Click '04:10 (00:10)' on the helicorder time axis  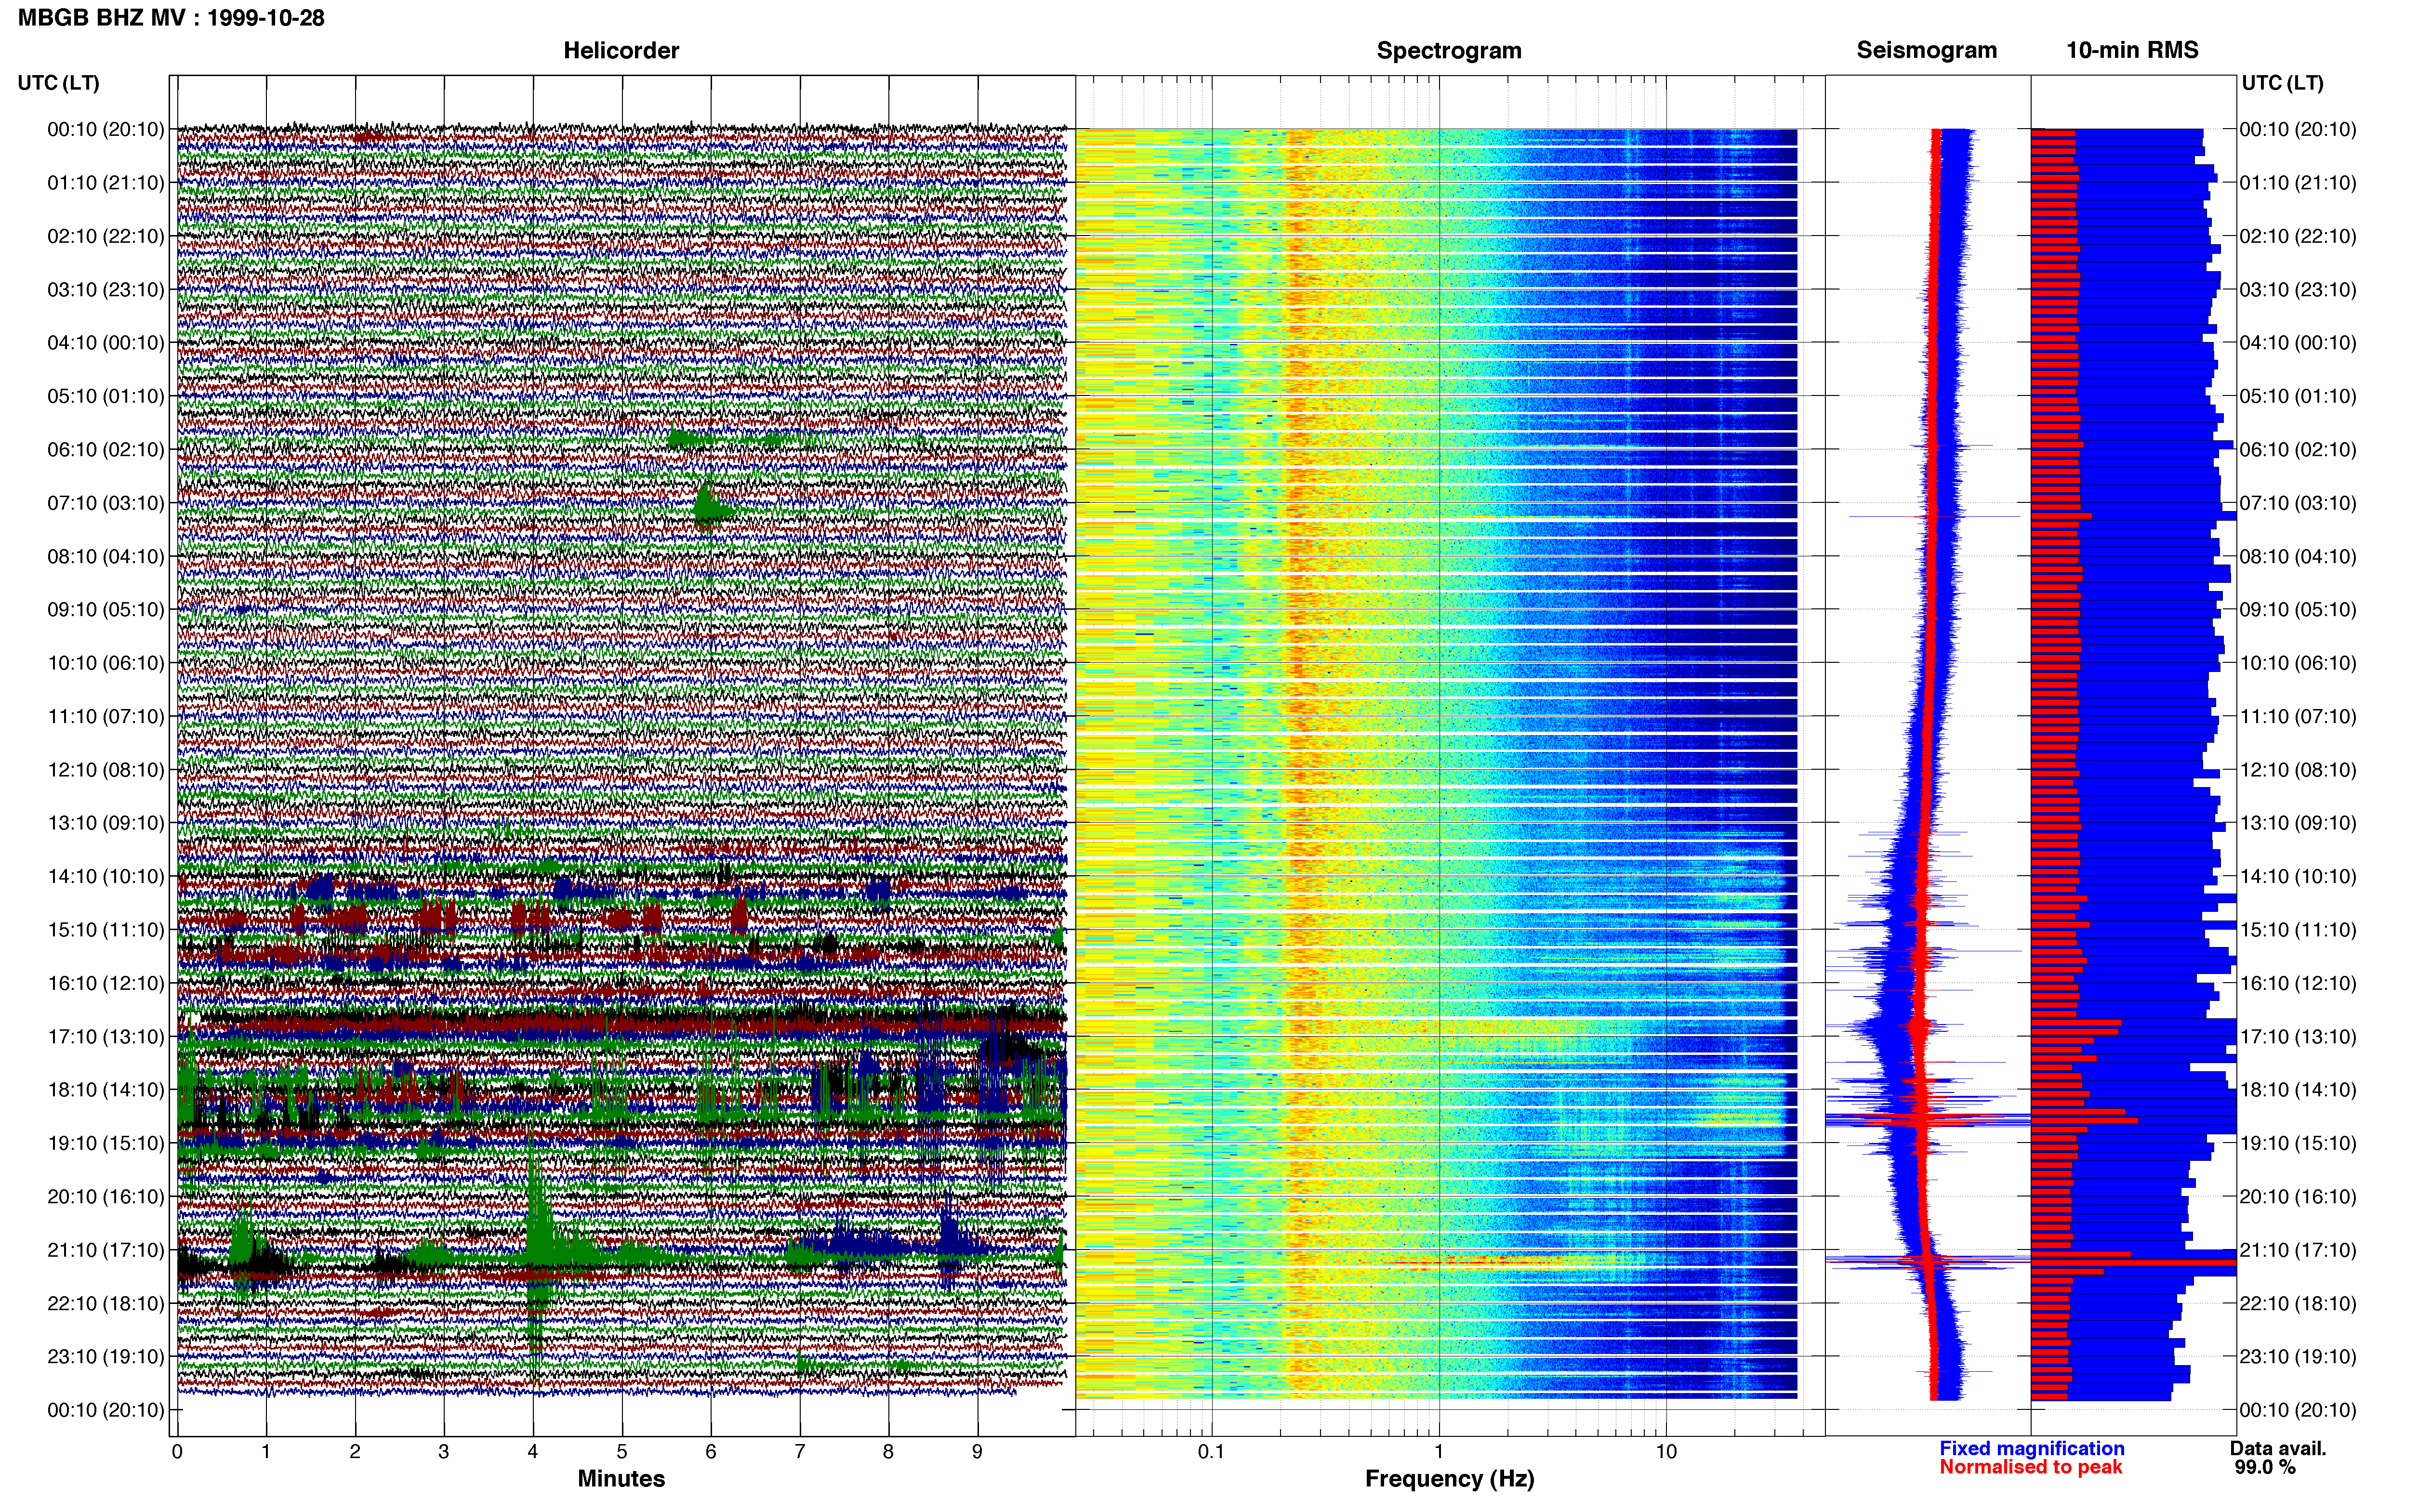click(106, 343)
